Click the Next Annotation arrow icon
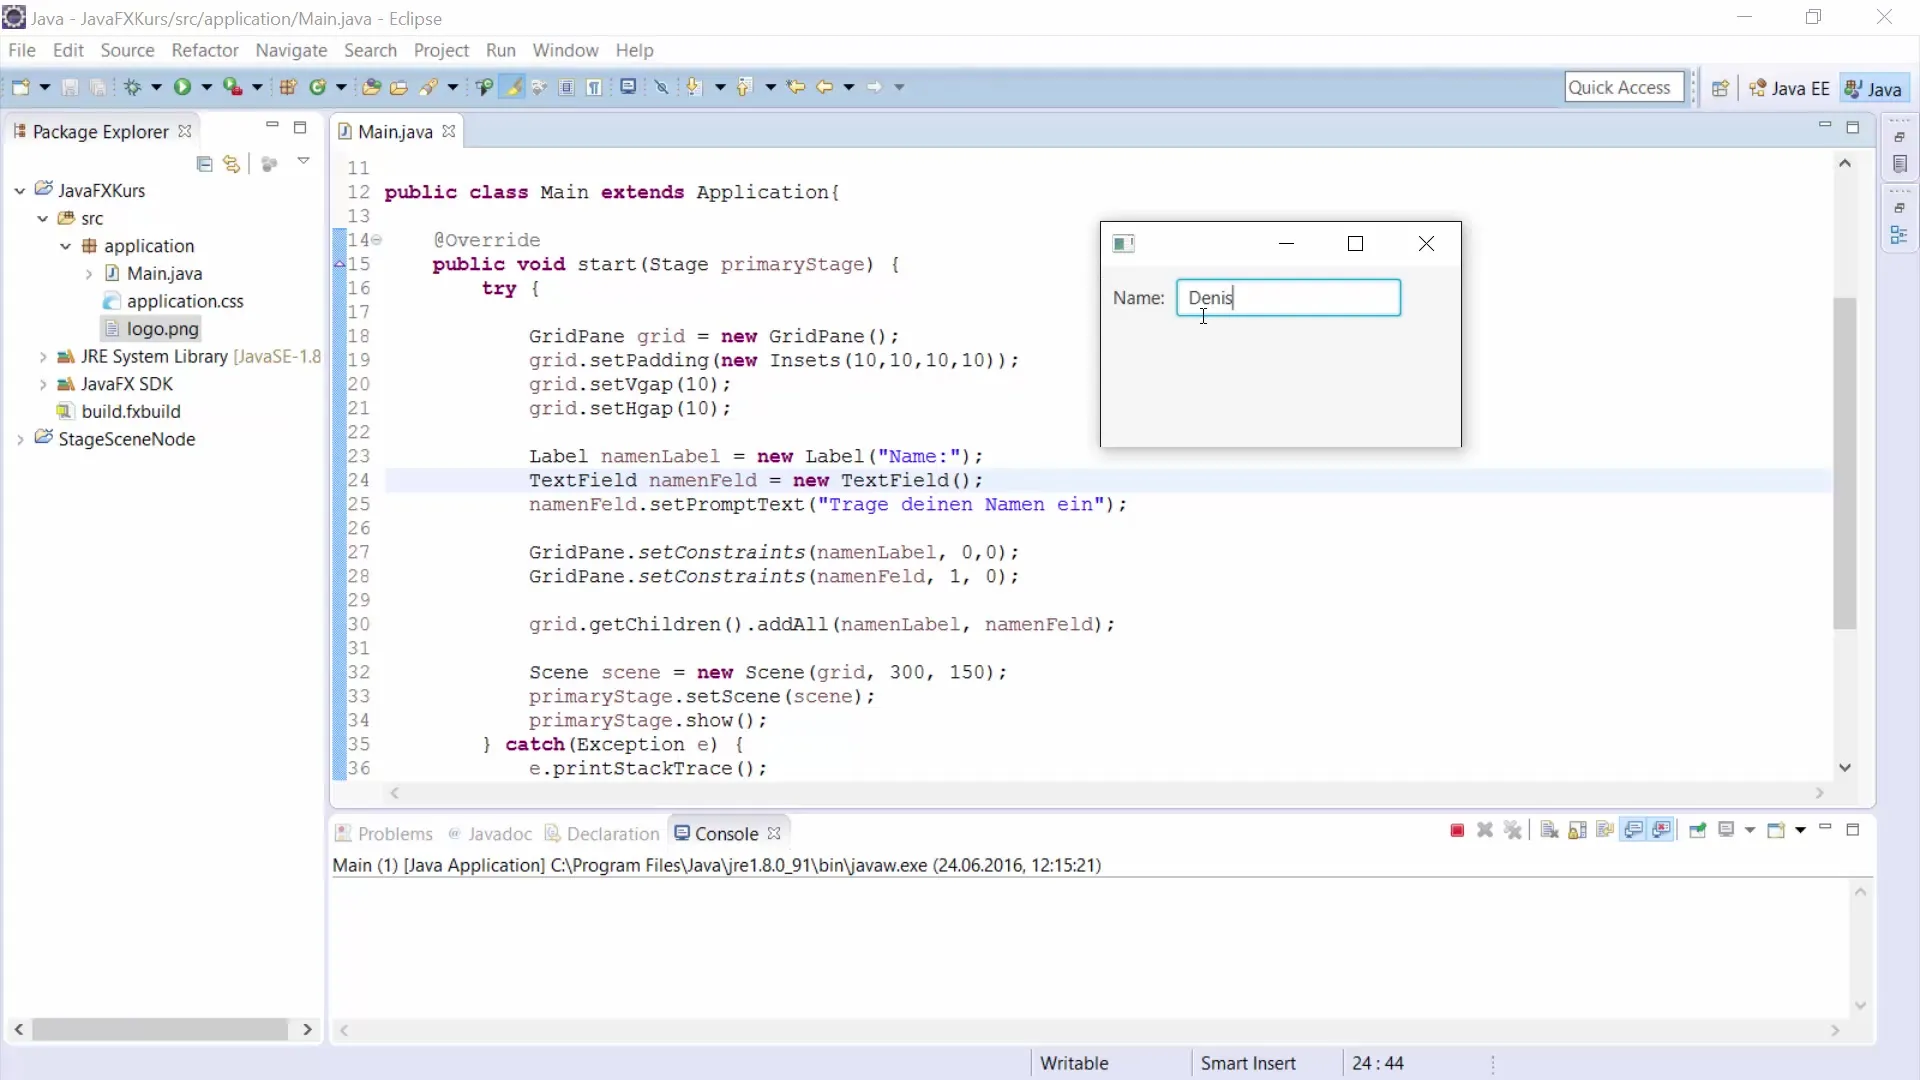This screenshot has height=1080, width=1920. click(693, 87)
